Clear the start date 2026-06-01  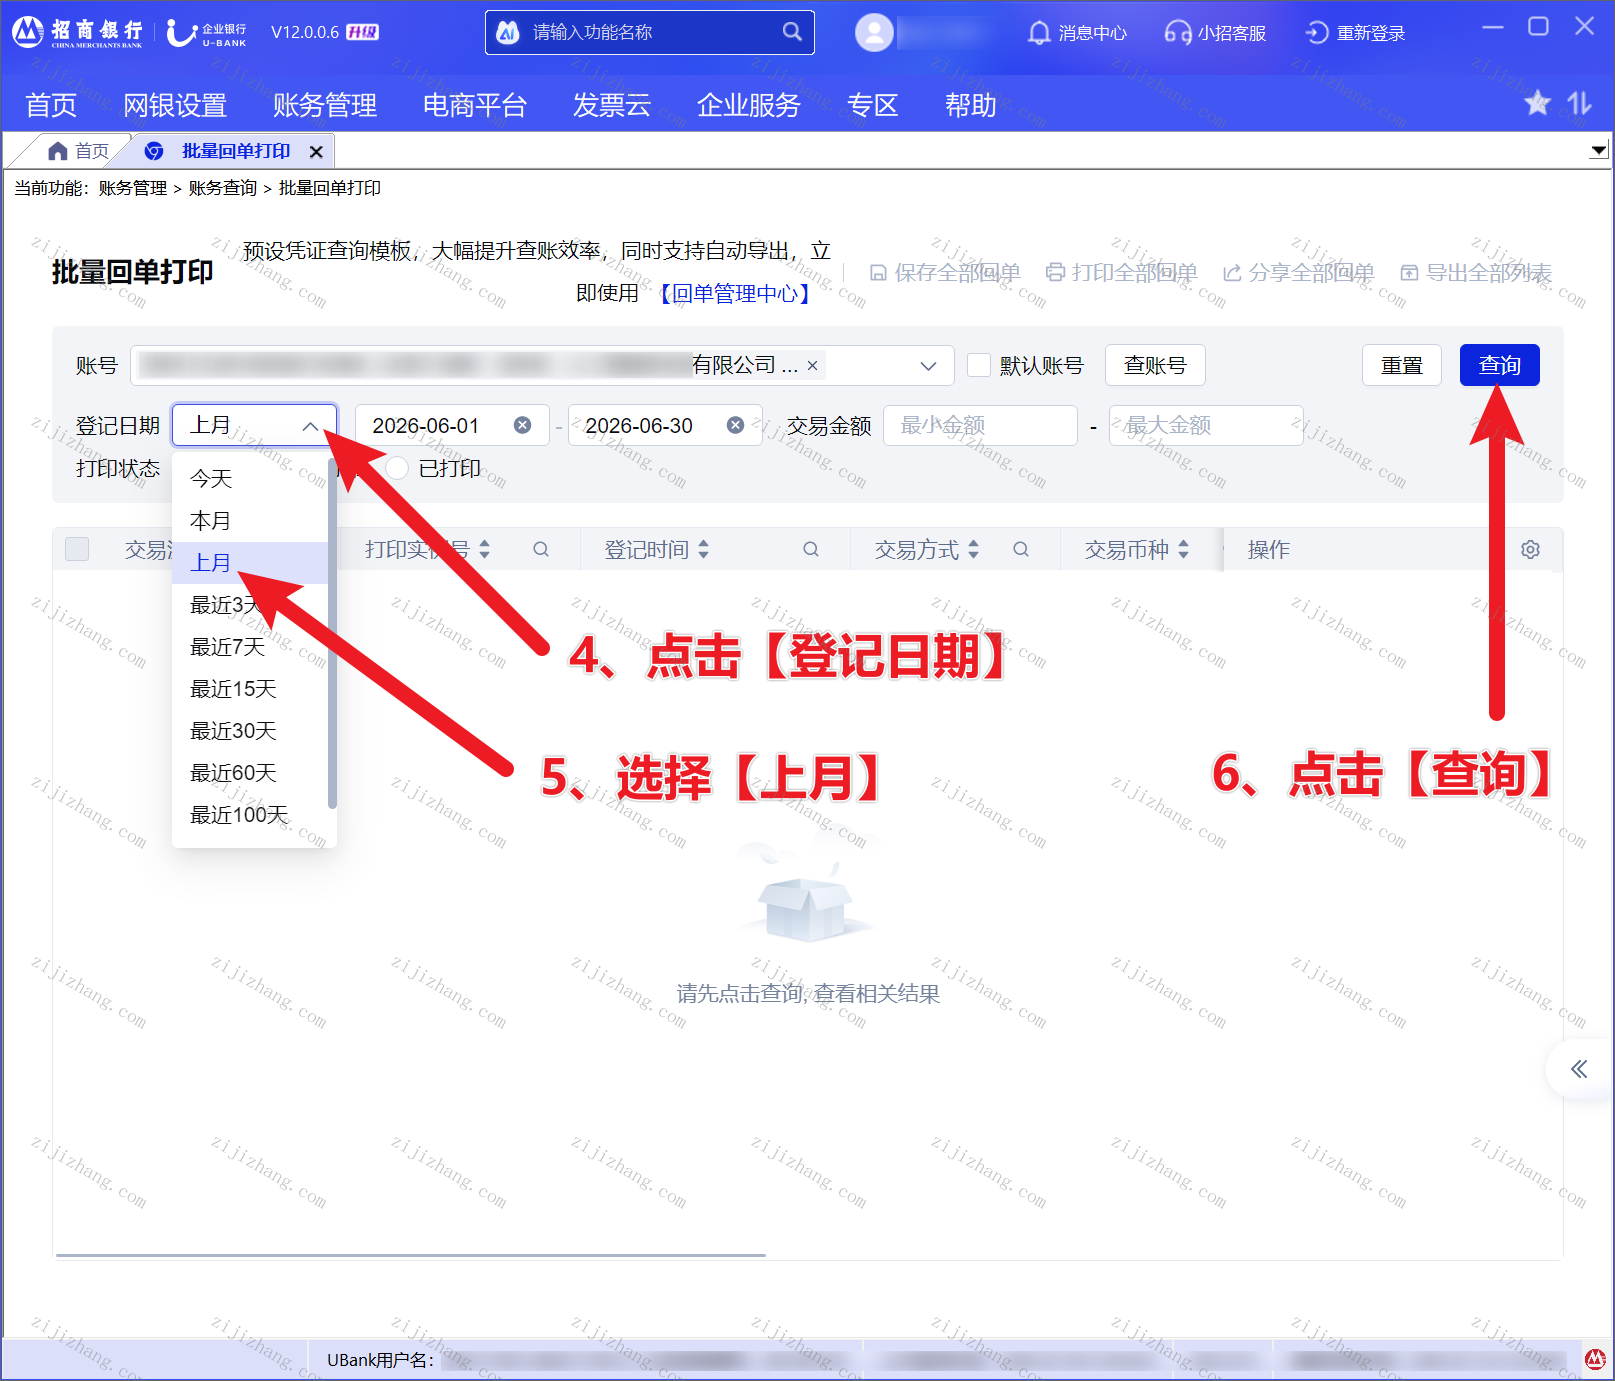(522, 425)
